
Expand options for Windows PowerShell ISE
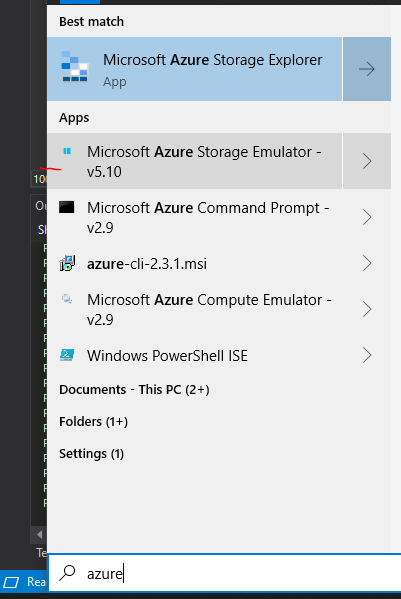(x=367, y=355)
